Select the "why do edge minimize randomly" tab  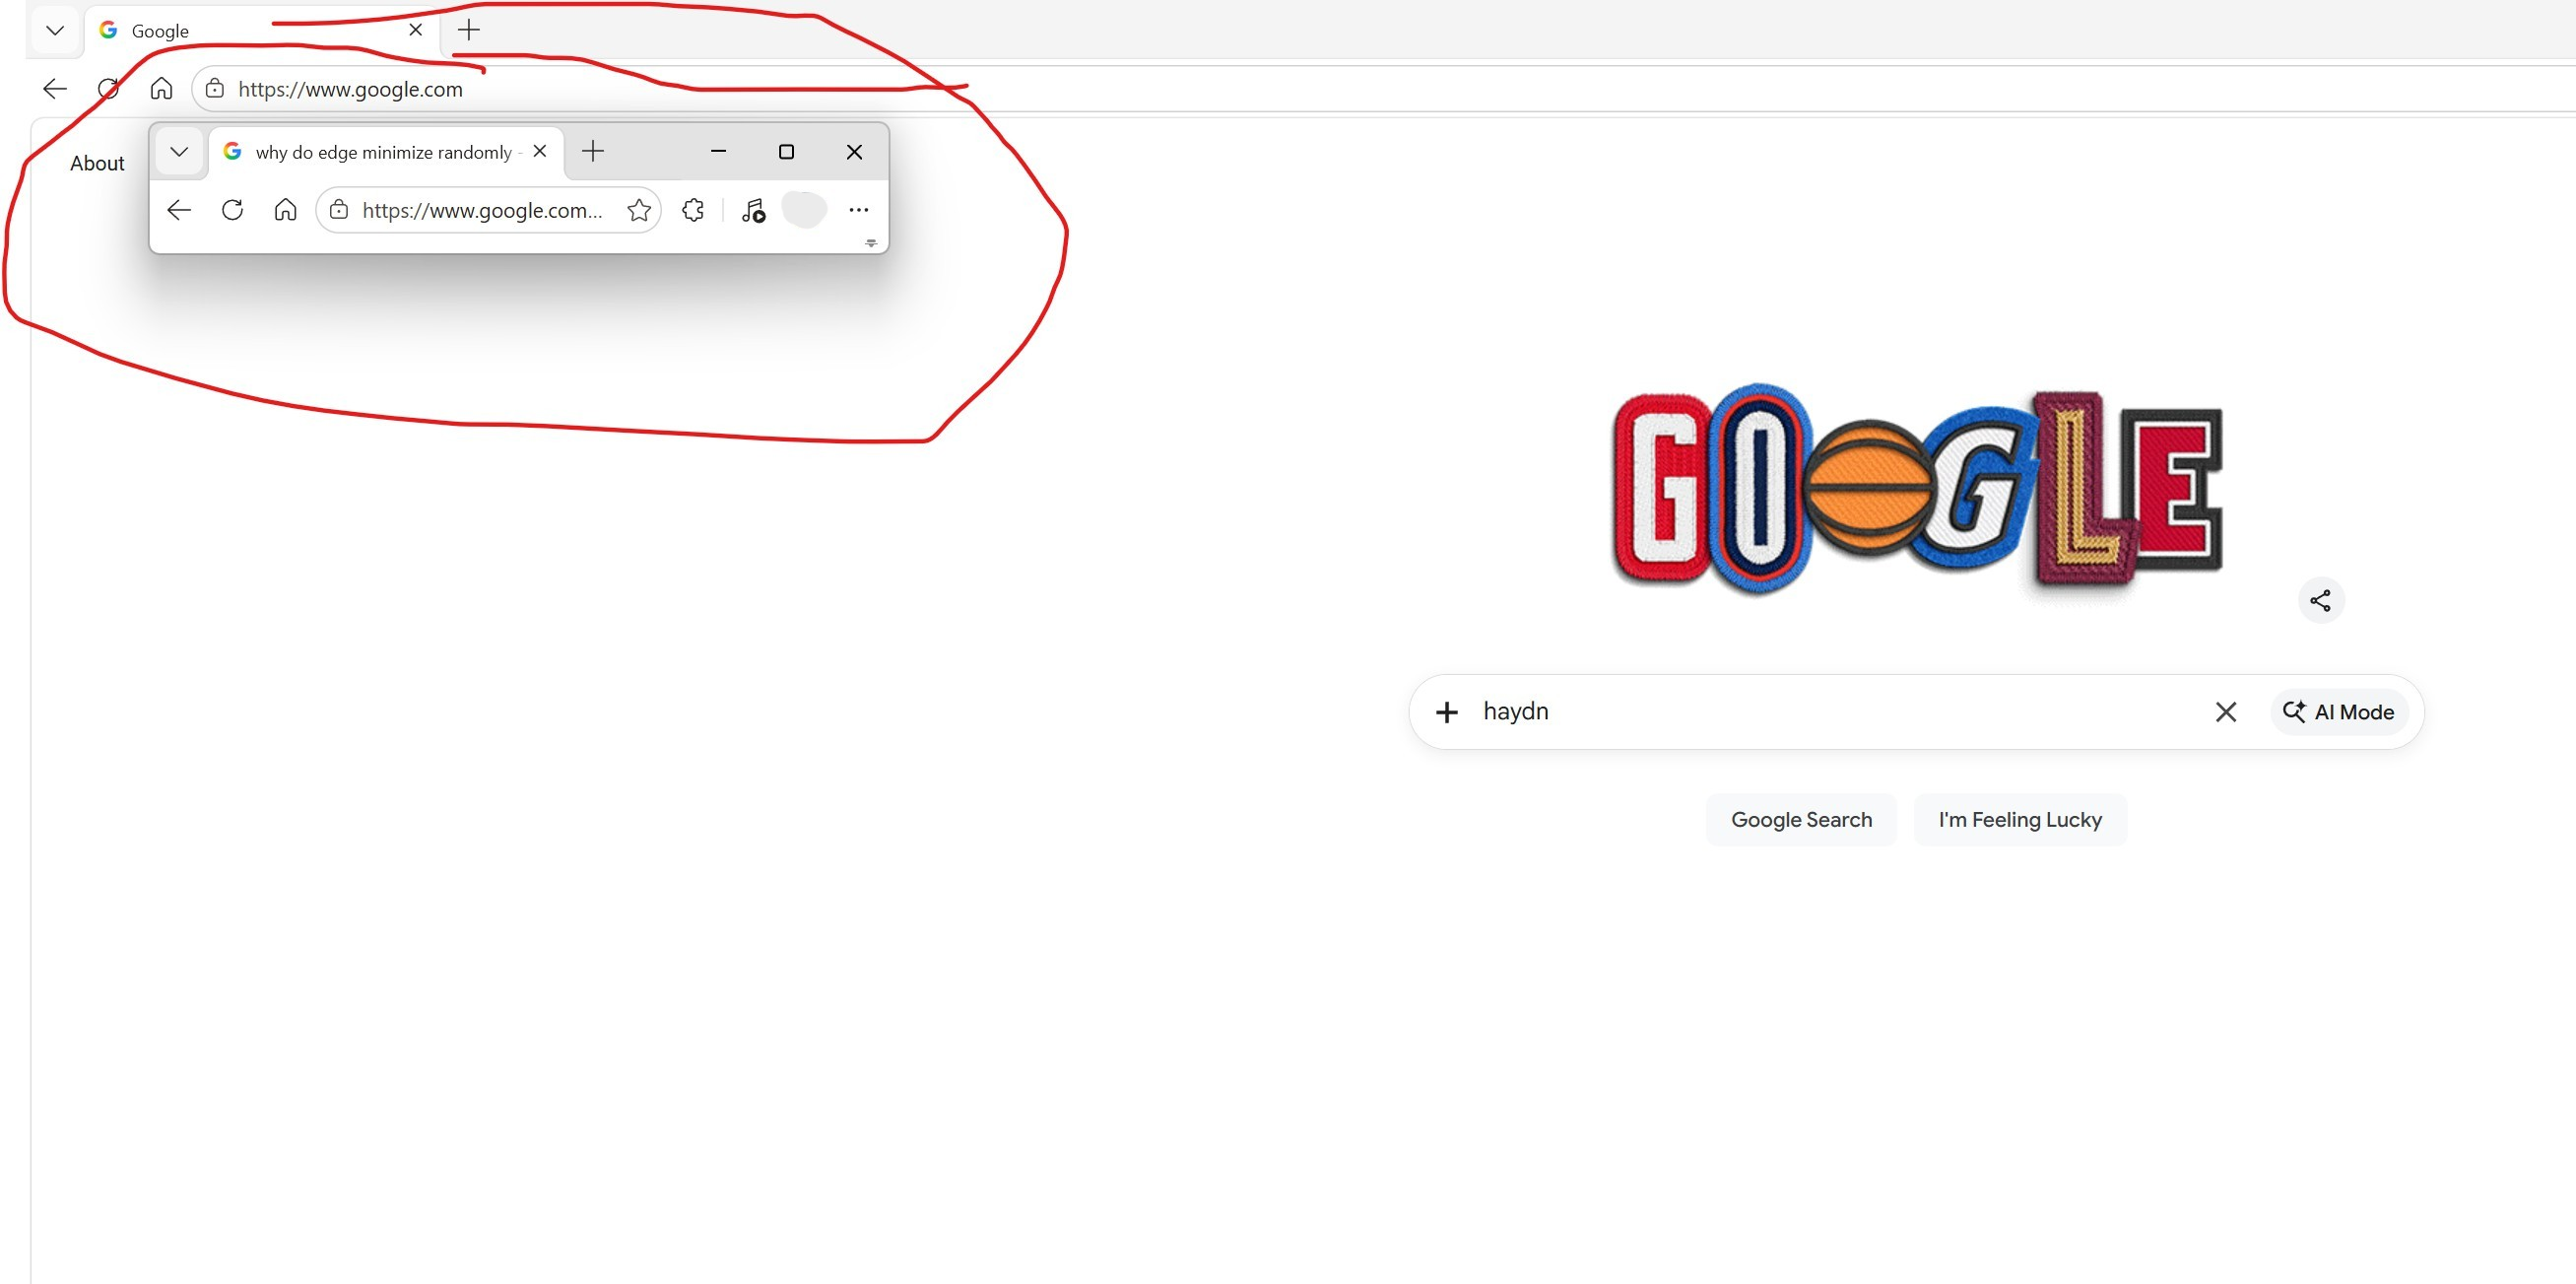pos(388,152)
